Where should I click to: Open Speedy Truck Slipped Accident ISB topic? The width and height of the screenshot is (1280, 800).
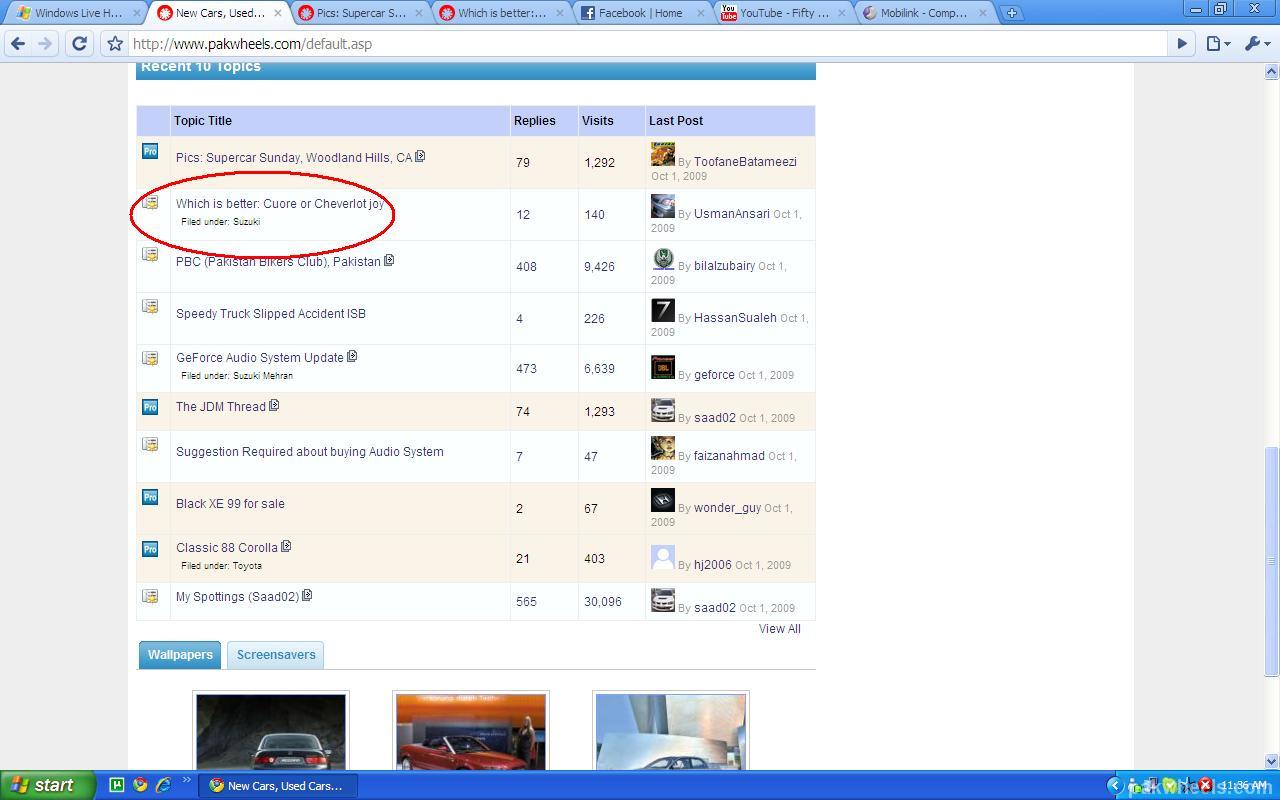271,314
